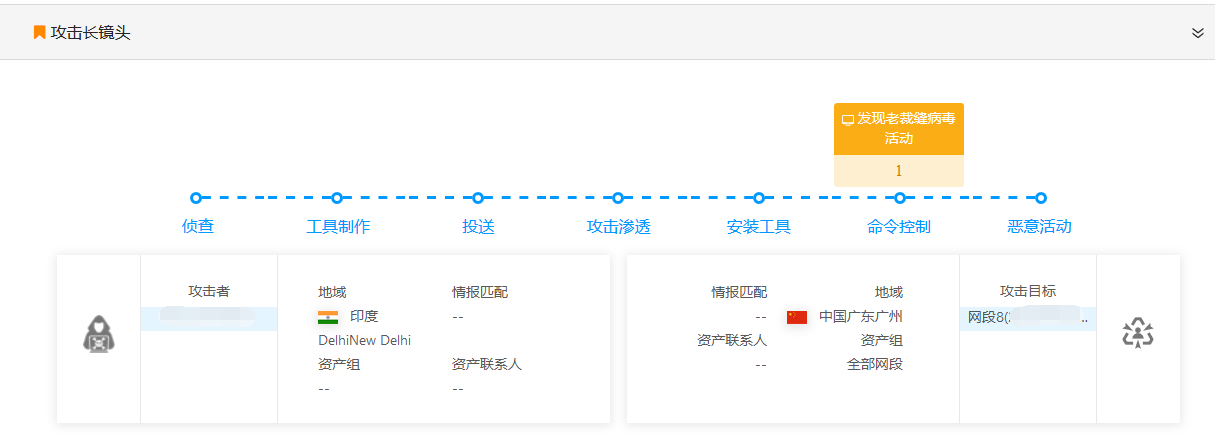1215x440 pixels.
Task: Select the 侦查 stage node on the timeline
Action: coord(196,198)
